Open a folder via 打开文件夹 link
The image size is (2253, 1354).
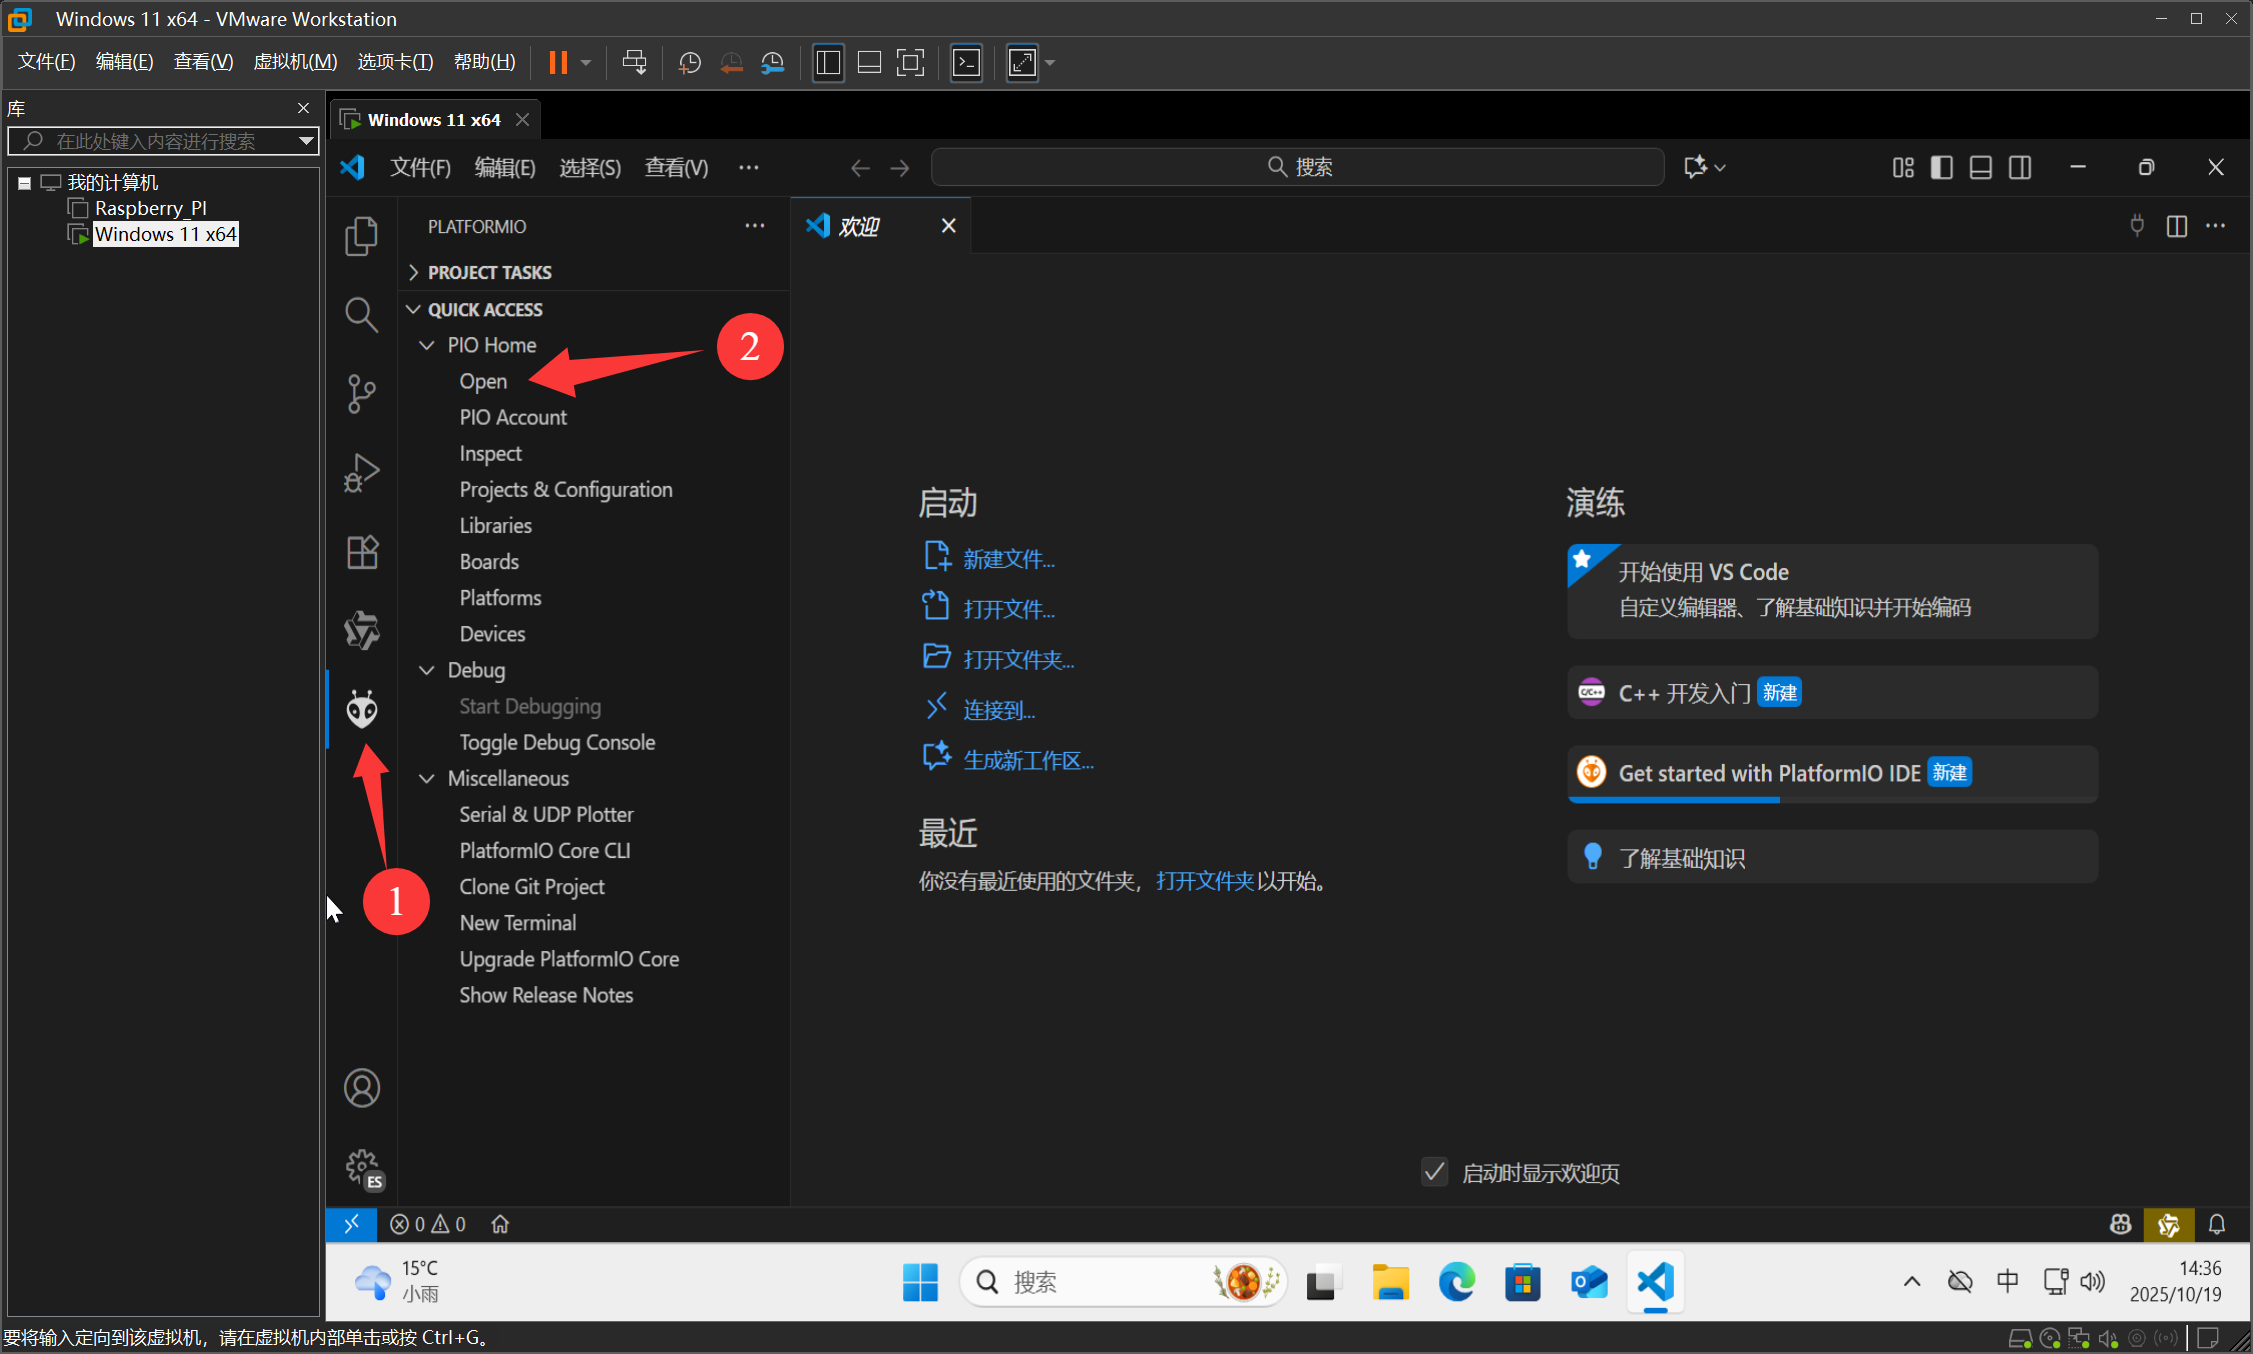pos(1018,658)
